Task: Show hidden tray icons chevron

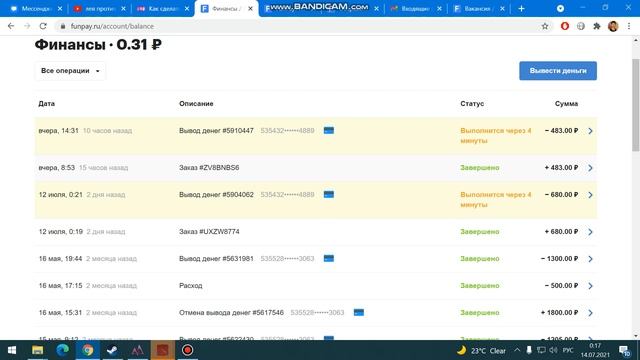Action: 517,350
